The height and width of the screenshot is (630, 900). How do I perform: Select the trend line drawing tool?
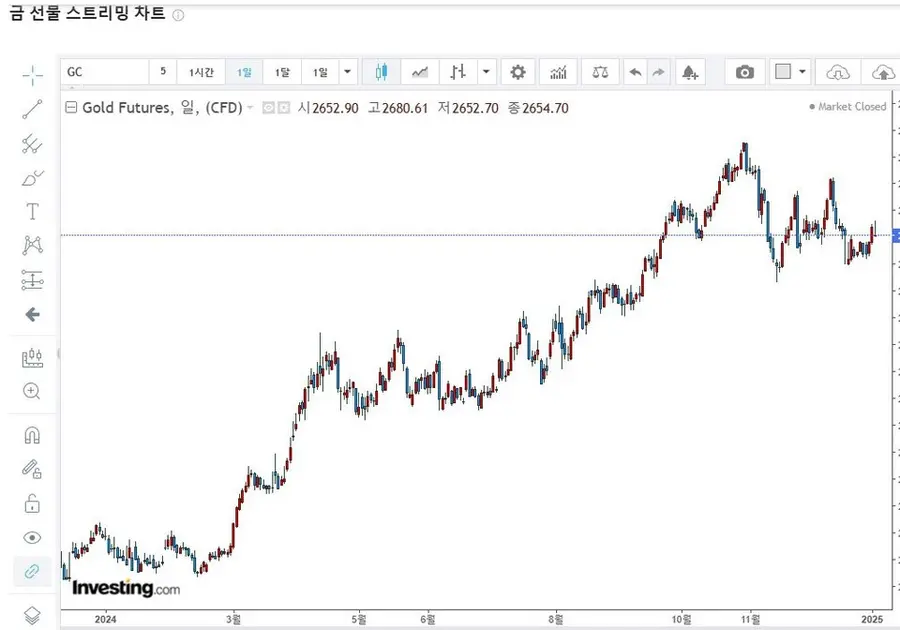[x=32, y=110]
